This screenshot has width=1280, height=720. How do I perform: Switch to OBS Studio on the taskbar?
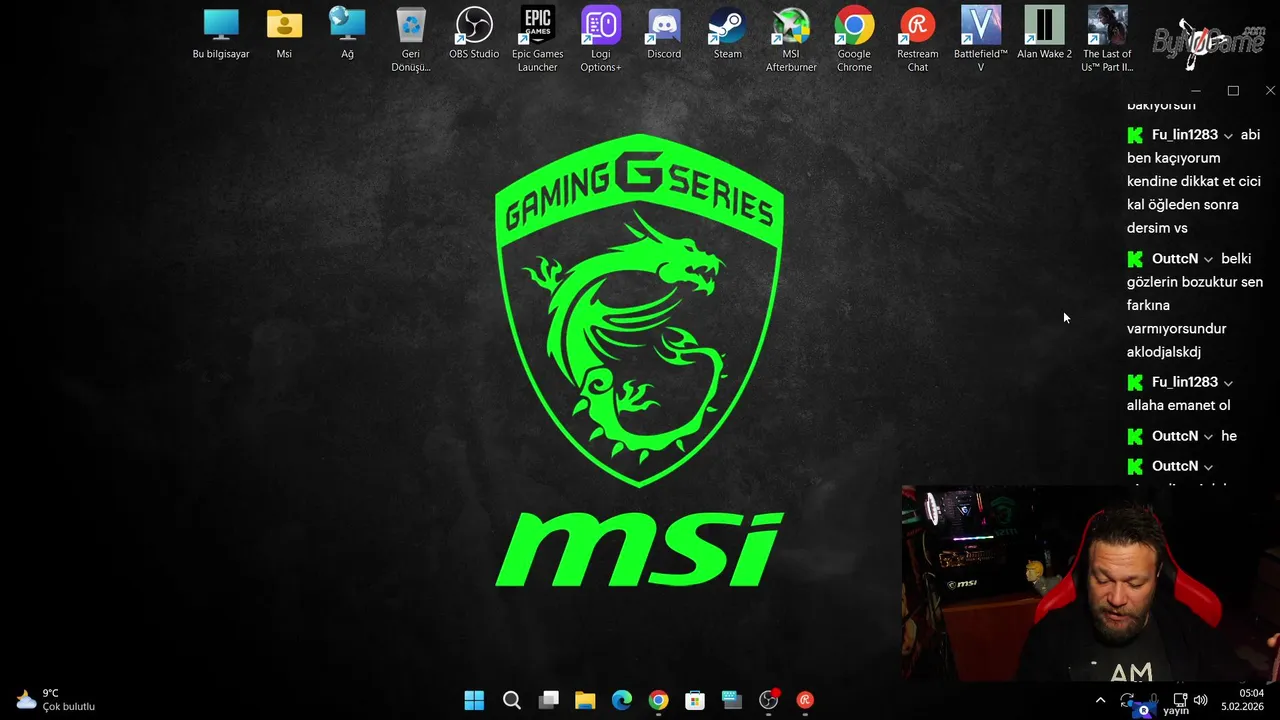(768, 700)
